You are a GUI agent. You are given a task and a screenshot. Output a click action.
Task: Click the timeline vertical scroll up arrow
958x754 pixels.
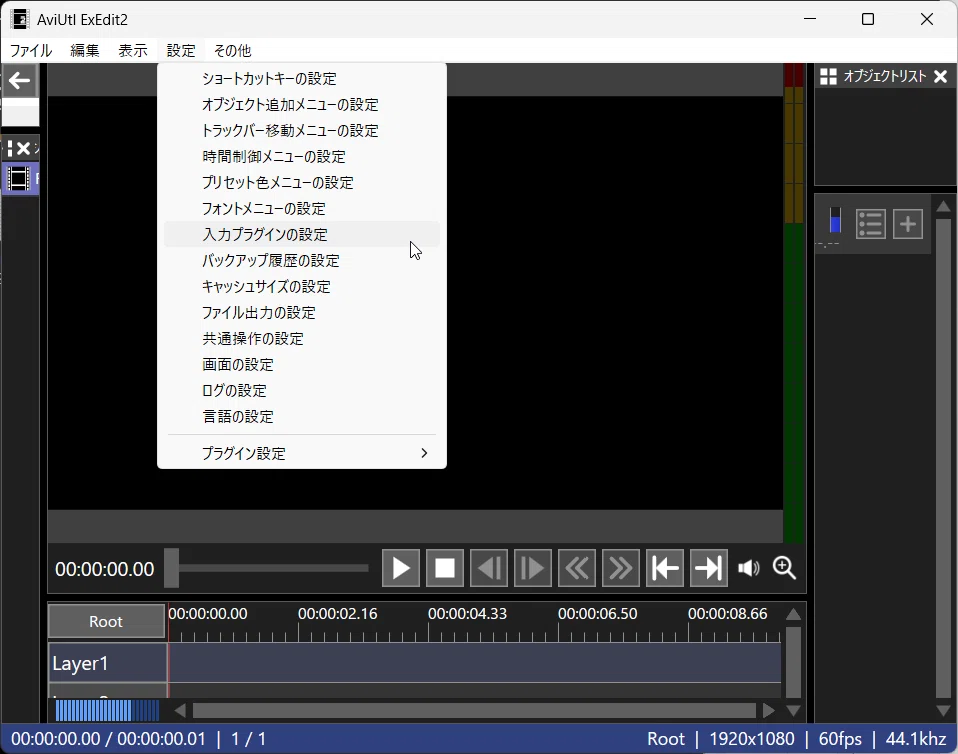tap(793, 614)
